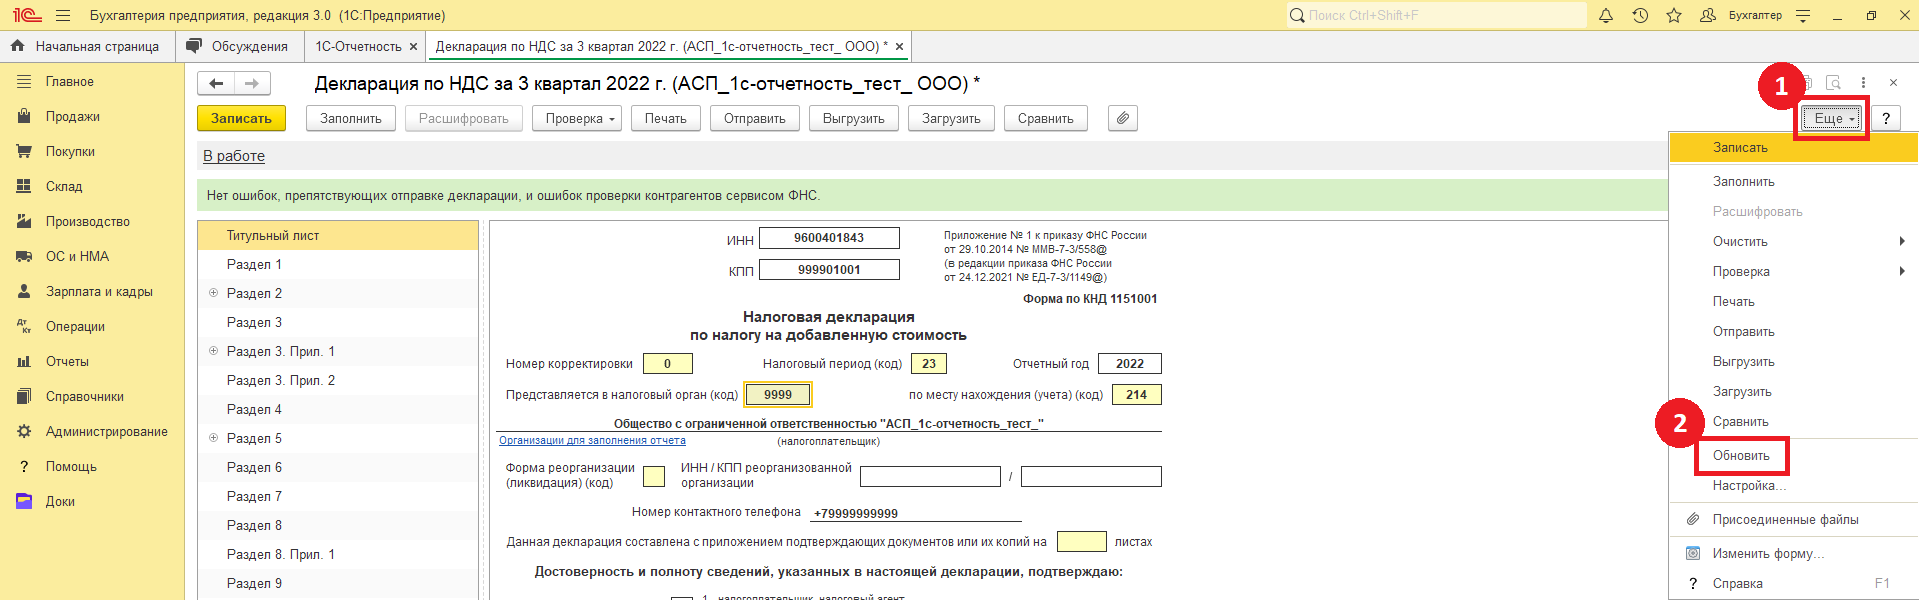
Task: Open Операции section in sidebar
Action: coord(92,326)
